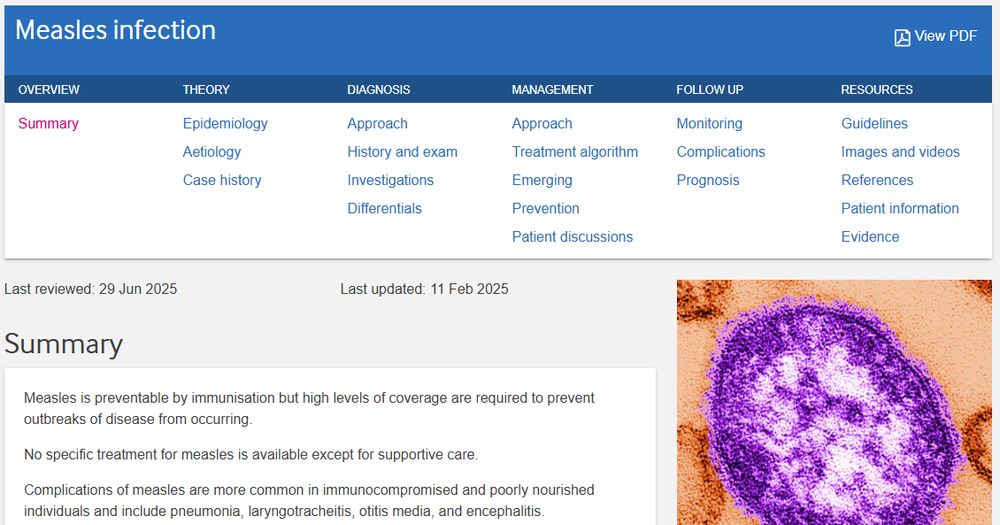Select the FOLLOW UP menu heading
Image resolution: width=1000 pixels, height=525 pixels.
point(710,90)
